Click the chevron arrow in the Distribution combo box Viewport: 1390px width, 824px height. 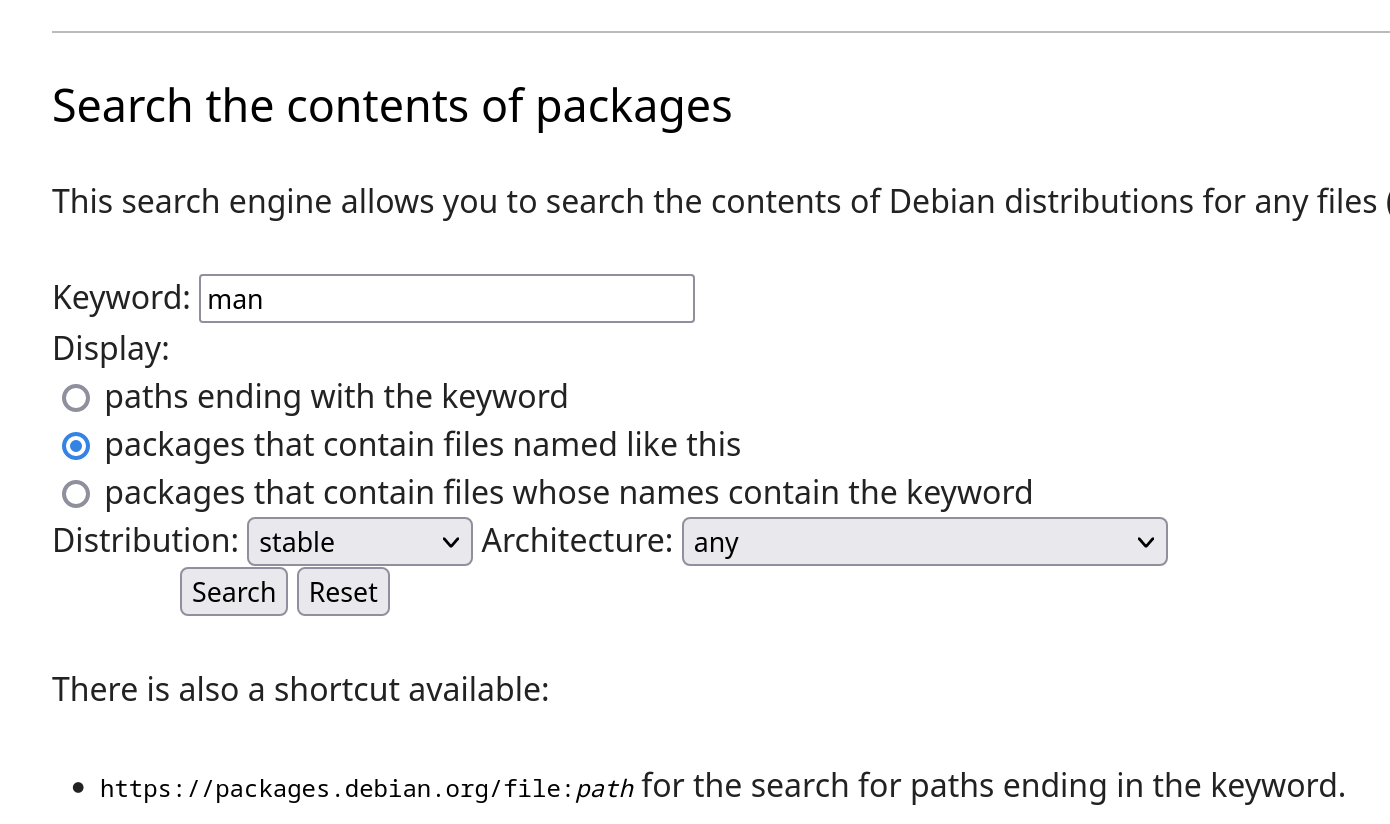[x=450, y=542]
